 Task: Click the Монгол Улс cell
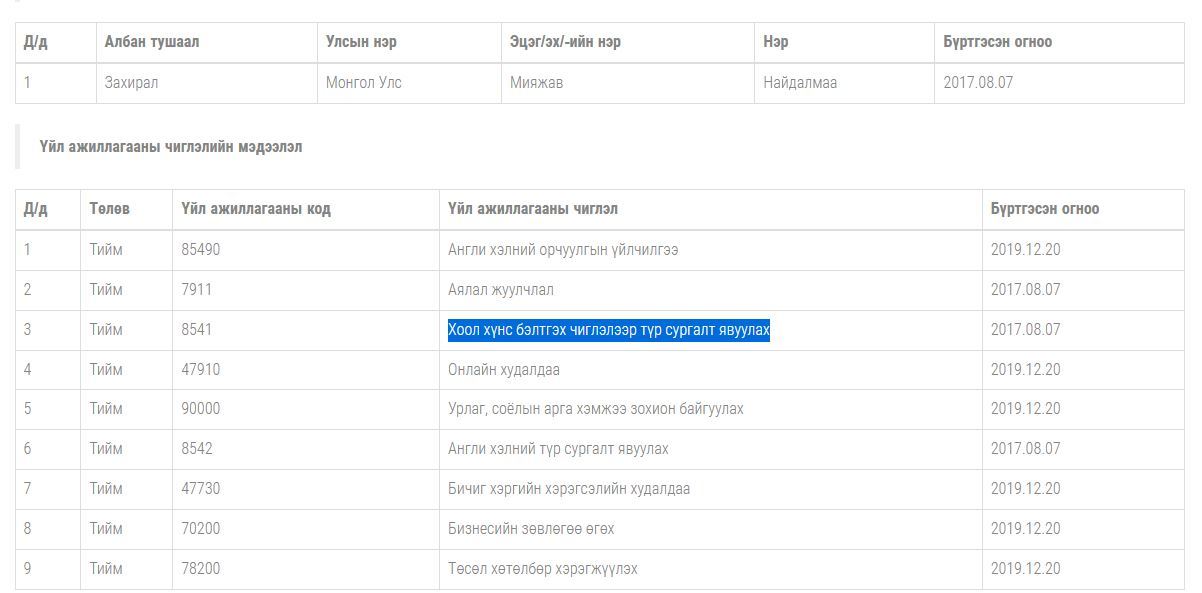click(363, 83)
